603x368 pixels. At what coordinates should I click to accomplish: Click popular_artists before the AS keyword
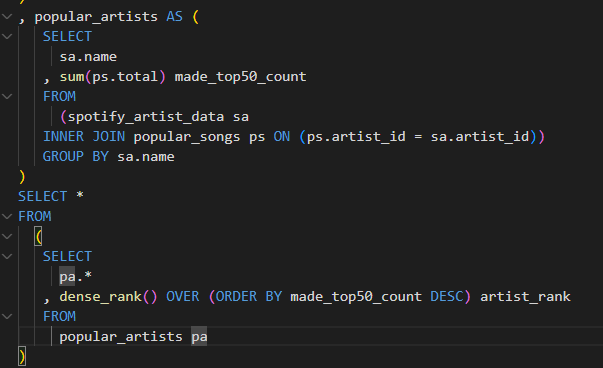tap(96, 17)
